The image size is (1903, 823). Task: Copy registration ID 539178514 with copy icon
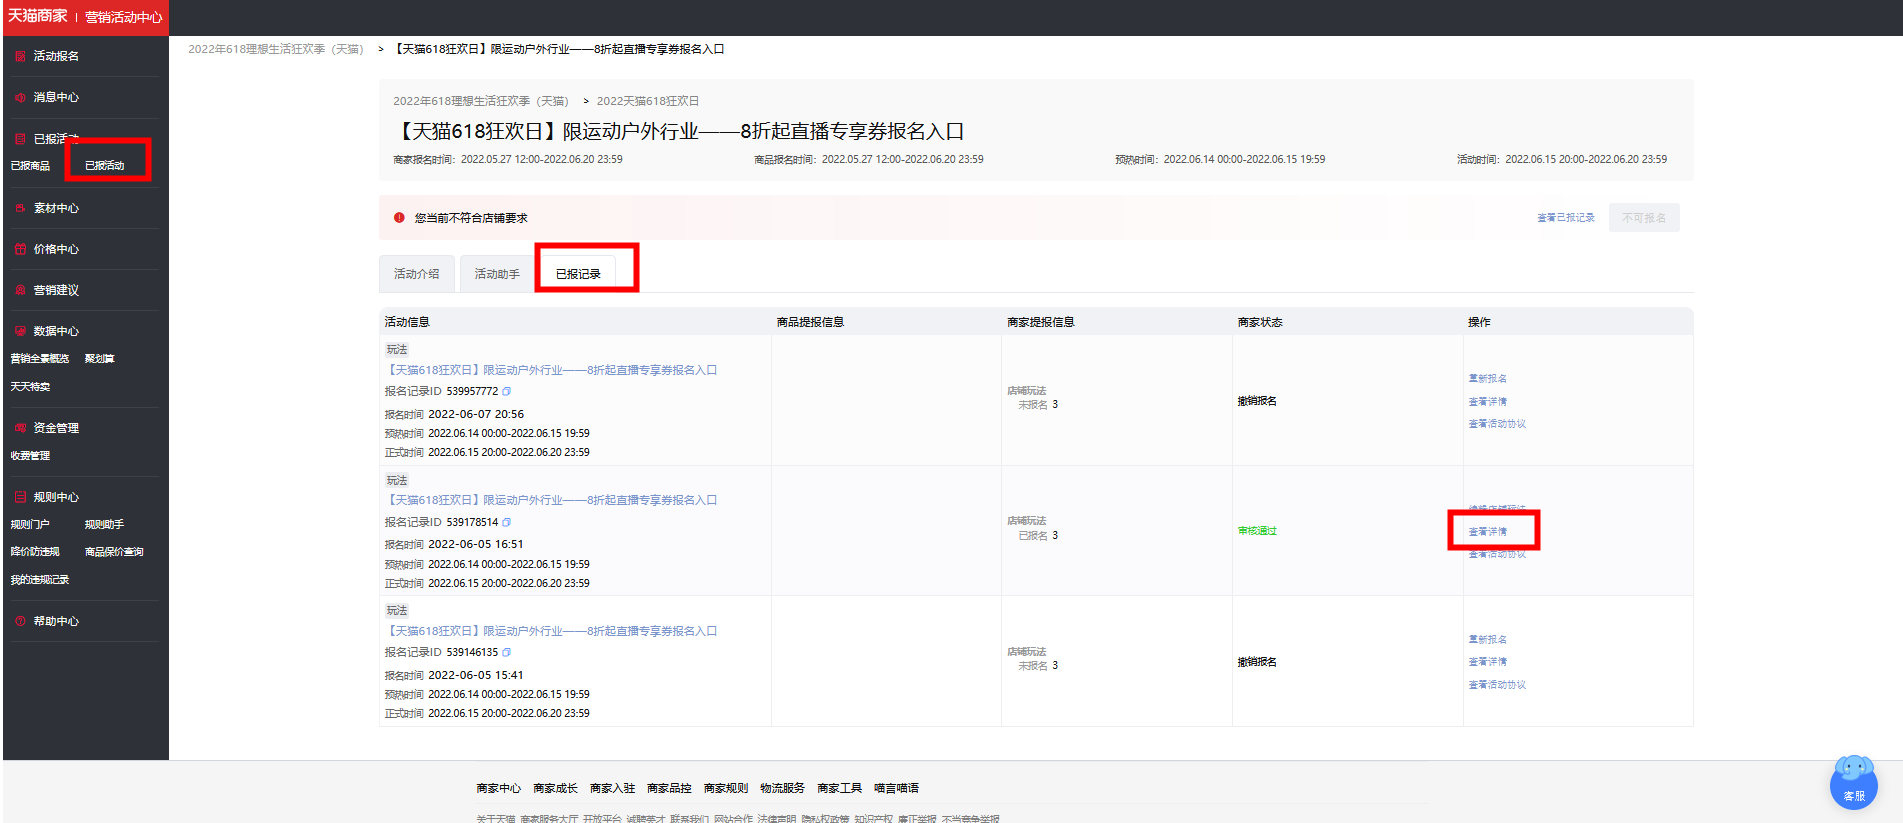coord(507,522)
